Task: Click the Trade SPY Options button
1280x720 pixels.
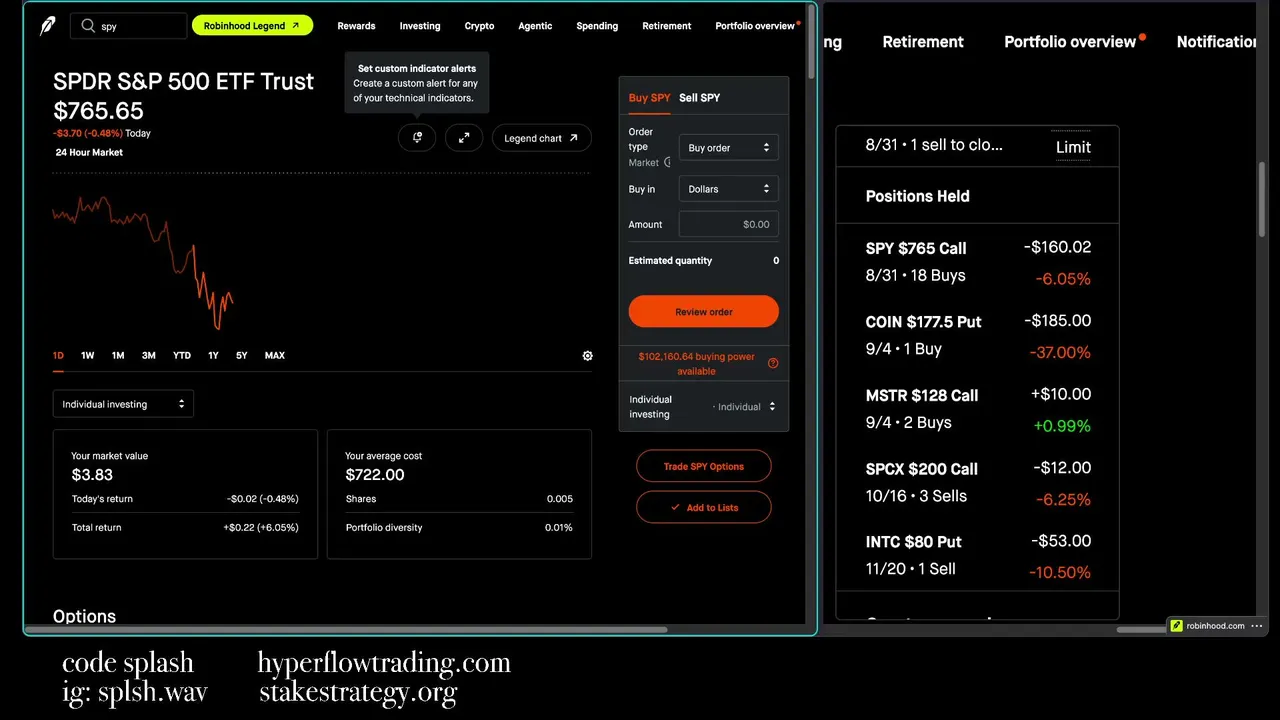Action: (704, 466)
